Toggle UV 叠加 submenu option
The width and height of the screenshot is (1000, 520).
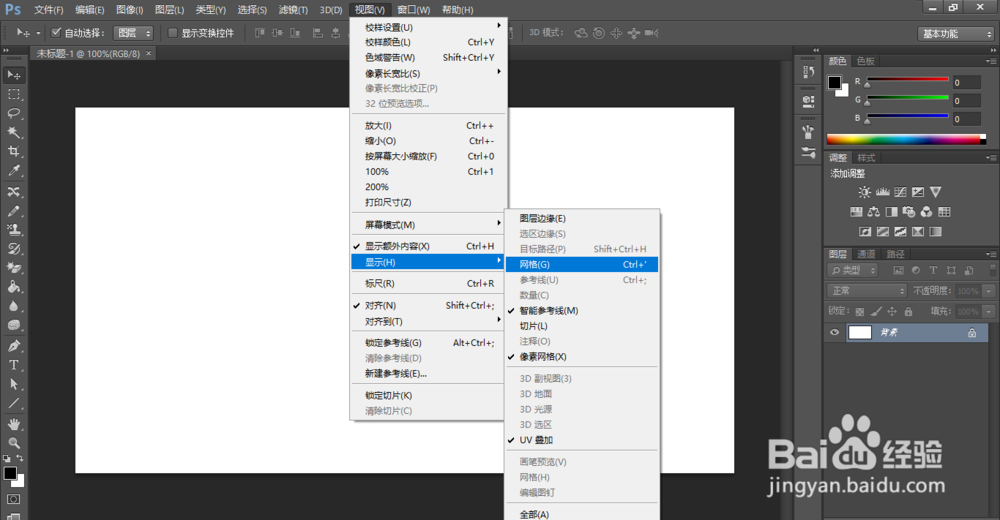[582, 440]
